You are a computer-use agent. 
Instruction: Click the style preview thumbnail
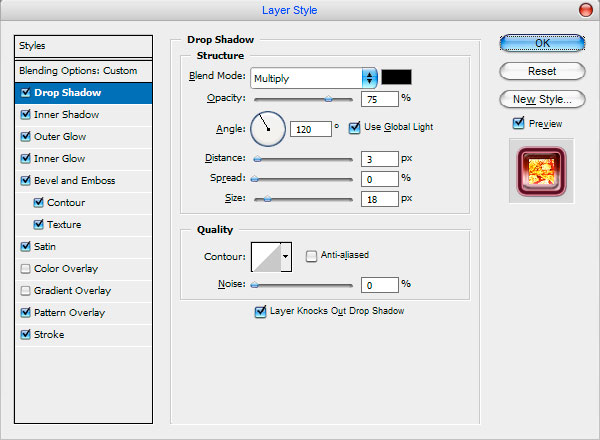(541, 171)
